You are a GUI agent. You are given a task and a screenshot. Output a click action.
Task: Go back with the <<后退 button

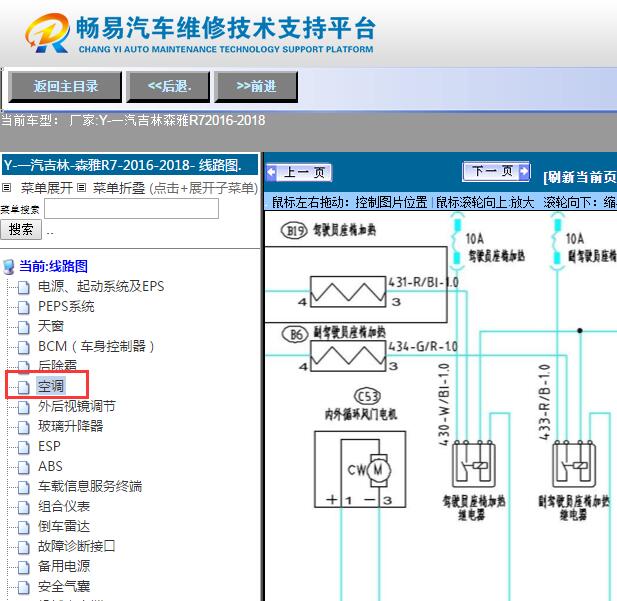[x=168, y=87]
